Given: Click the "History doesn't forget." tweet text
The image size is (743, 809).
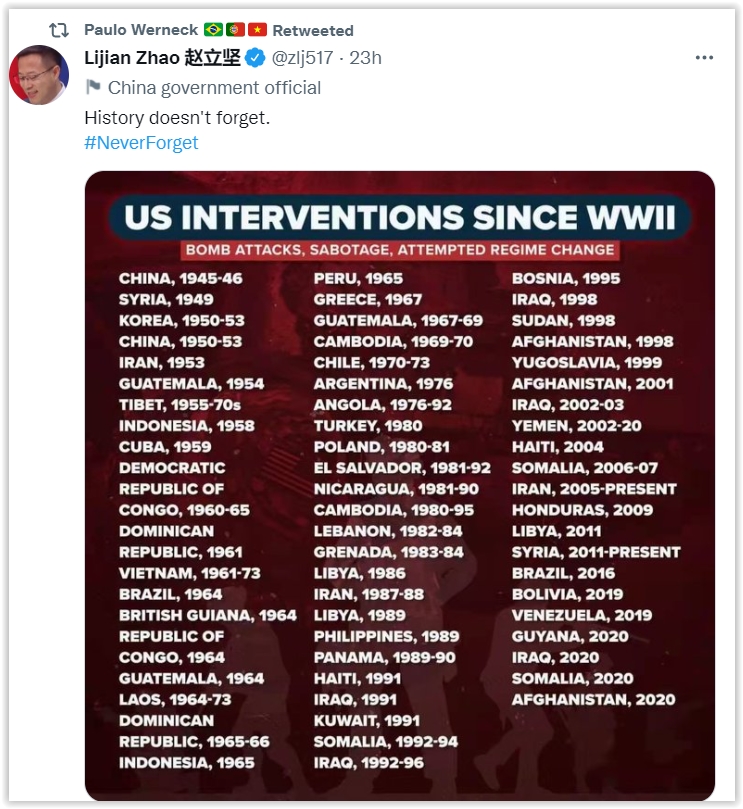Looking at the screenshot, I should 177,117.
